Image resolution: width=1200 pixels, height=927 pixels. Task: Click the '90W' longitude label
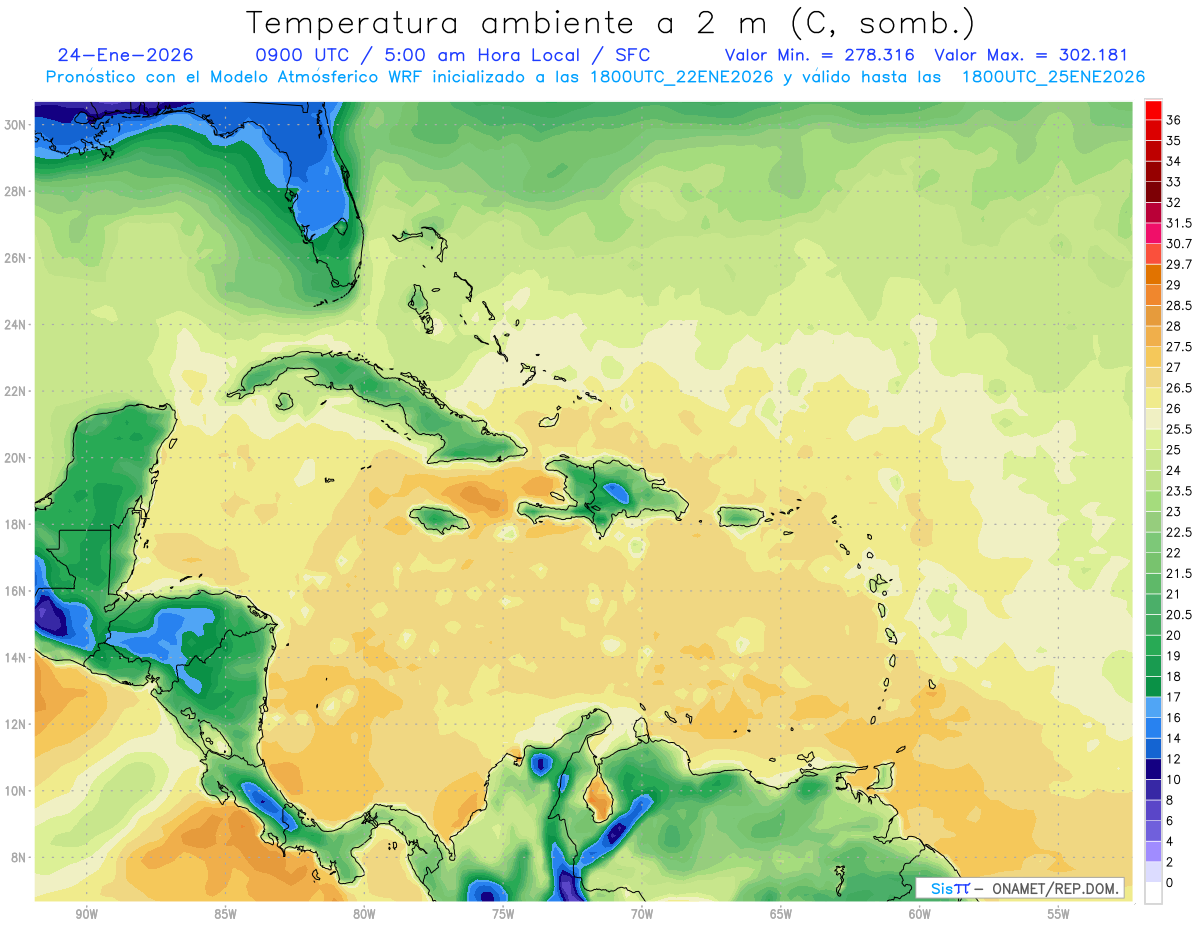point(86,914)
